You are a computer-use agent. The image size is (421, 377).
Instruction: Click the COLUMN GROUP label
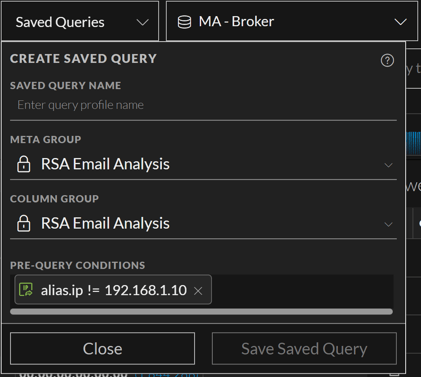tap(54, 199)
